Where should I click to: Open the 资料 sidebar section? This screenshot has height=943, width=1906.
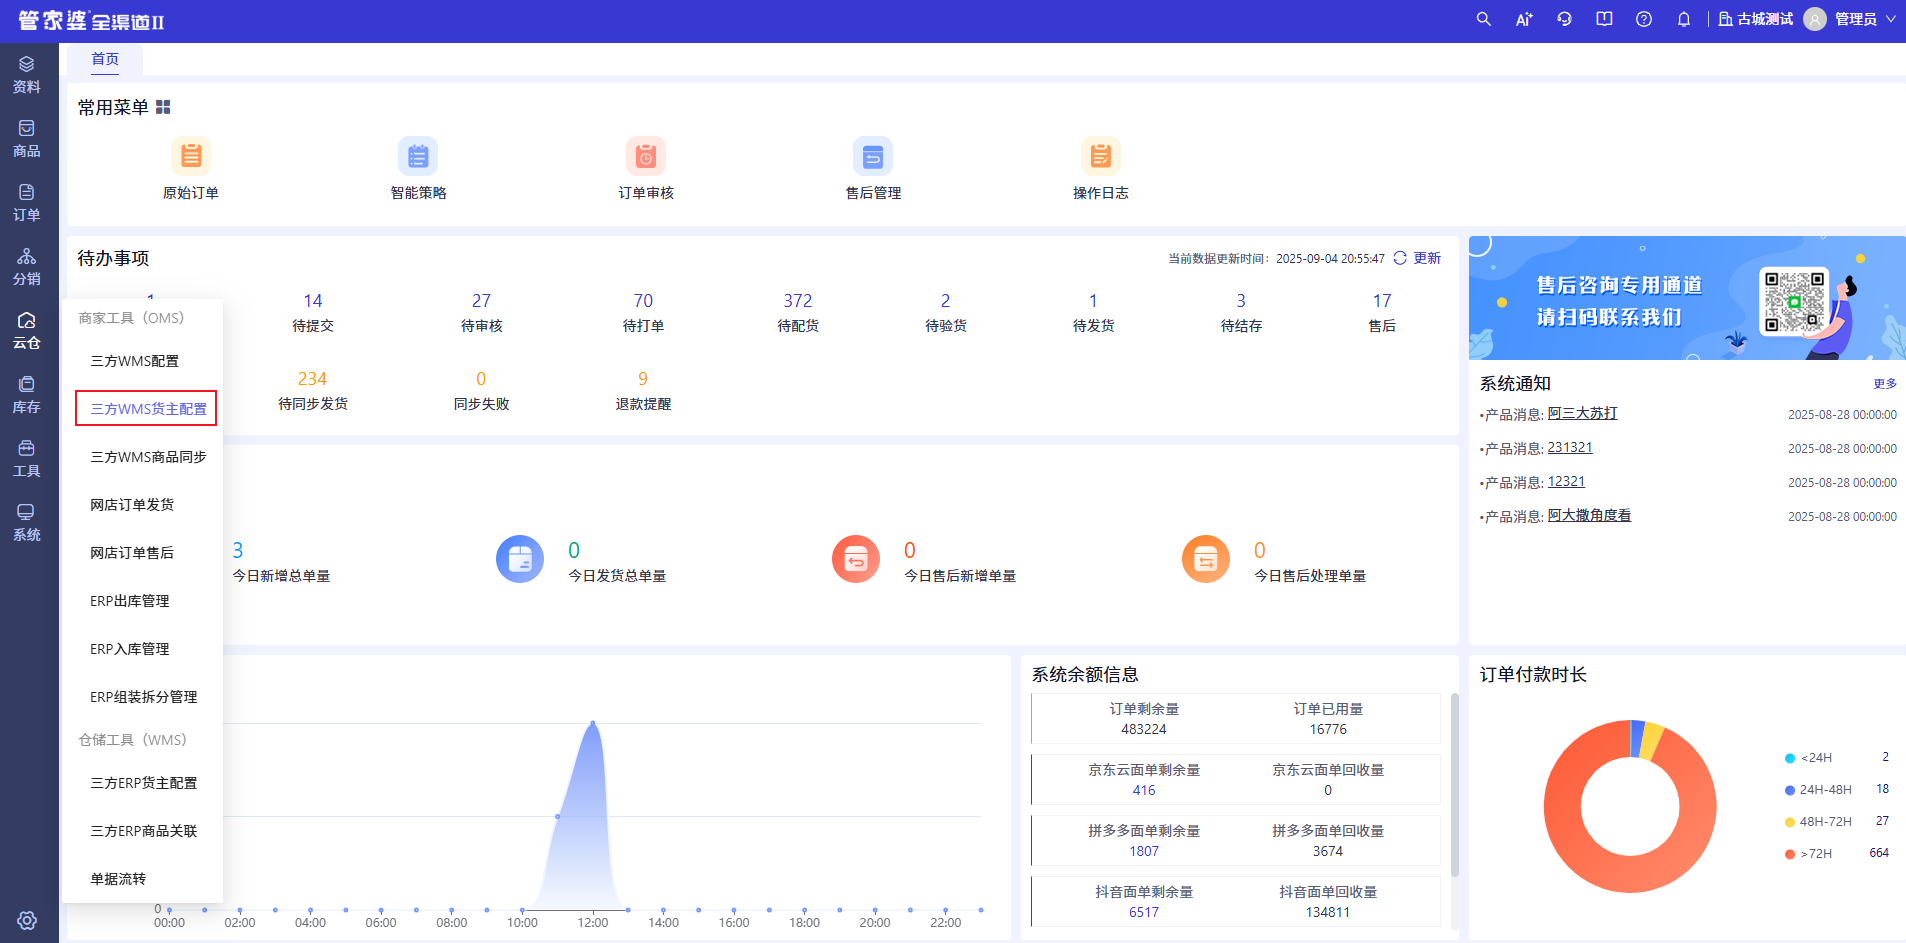(27, 75)
